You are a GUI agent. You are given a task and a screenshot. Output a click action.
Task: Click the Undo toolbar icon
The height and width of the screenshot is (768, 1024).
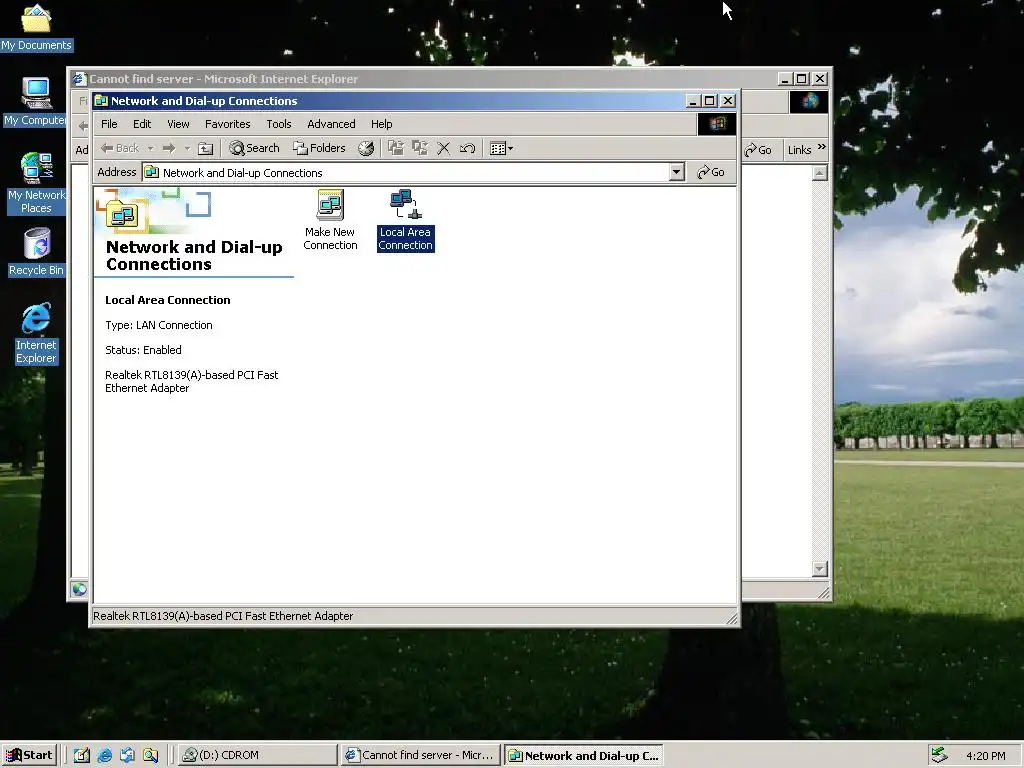pyautogui.click(x=467, y=148)
